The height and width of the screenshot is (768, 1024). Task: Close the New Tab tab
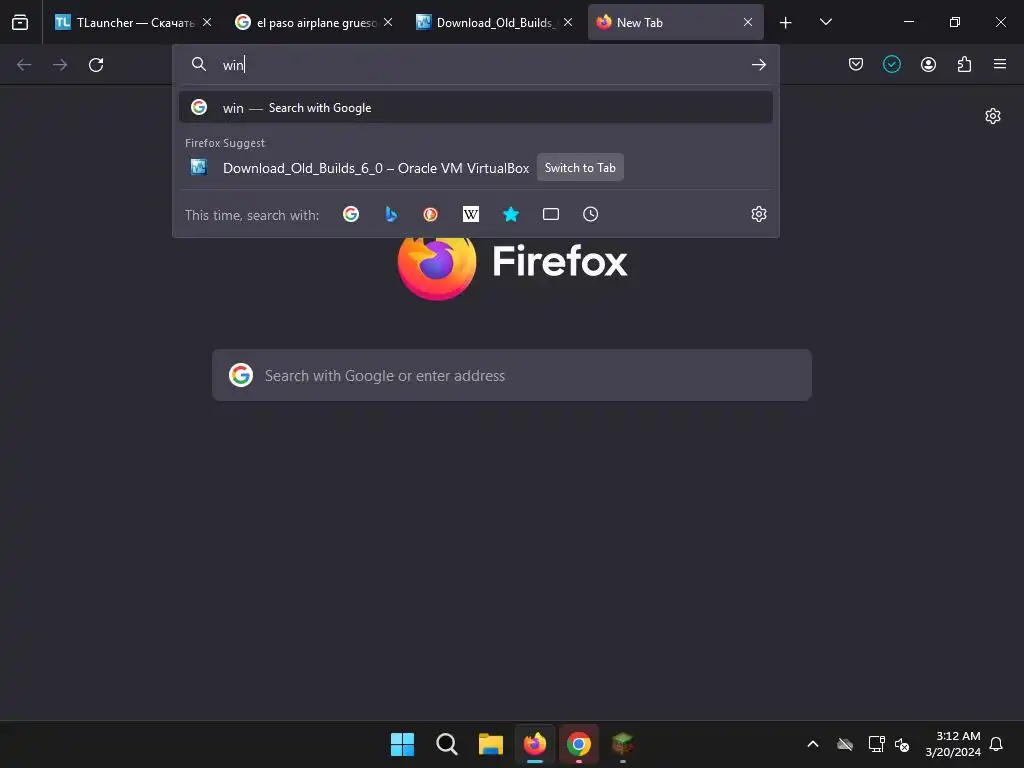[x=748, y=22]
